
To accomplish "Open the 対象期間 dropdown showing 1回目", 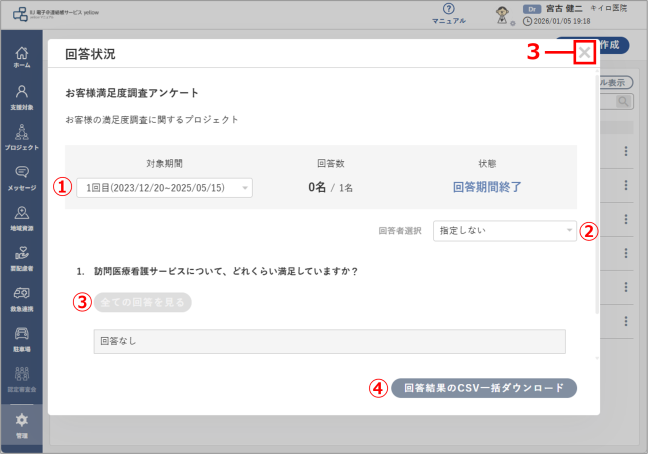I will click(x=164, y=188).
